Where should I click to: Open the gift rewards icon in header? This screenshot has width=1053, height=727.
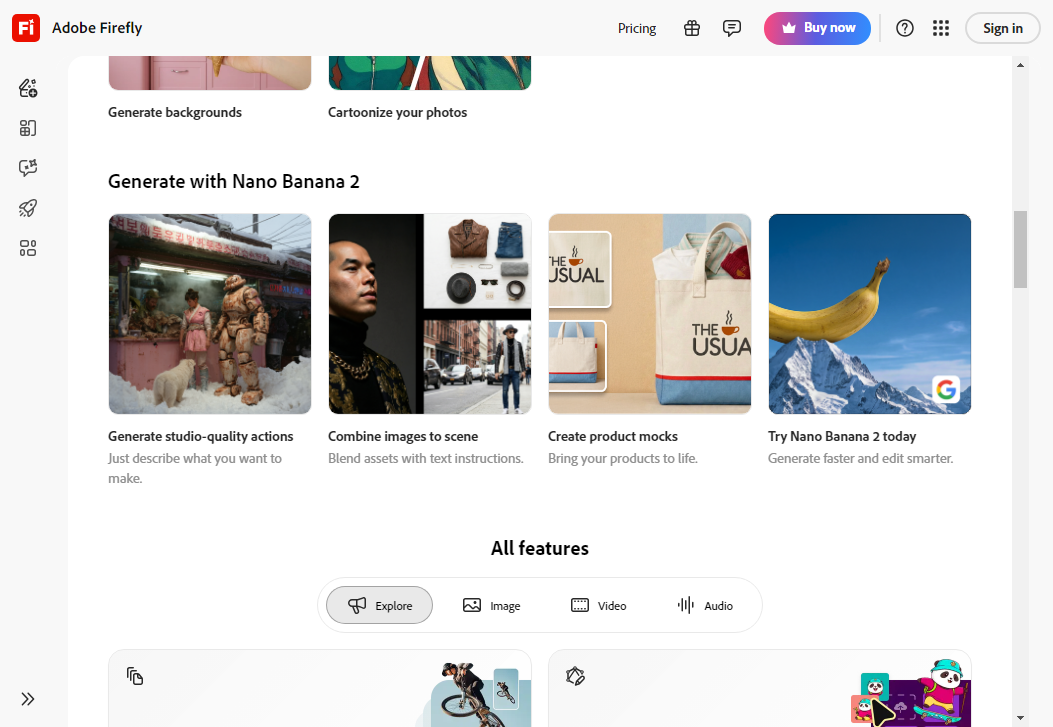coord(692,28)
